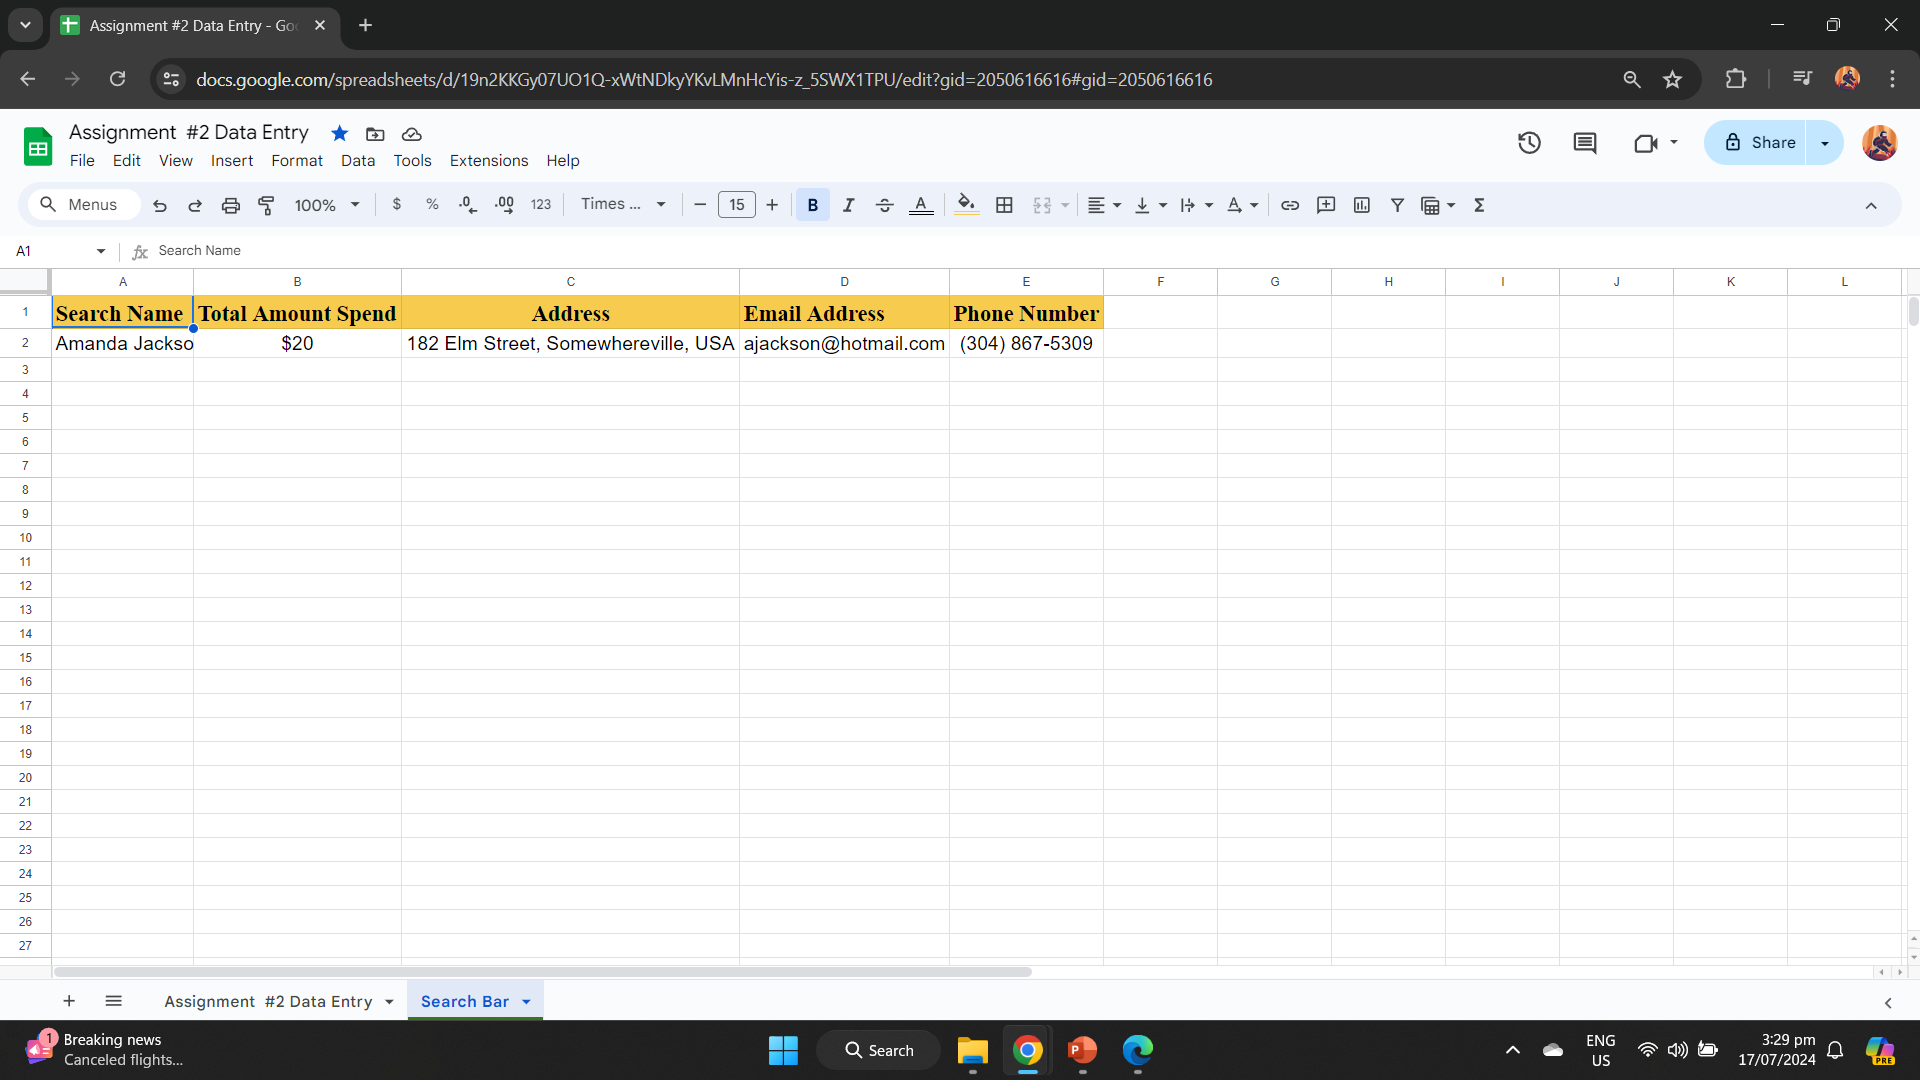Toggle bold formatting

[x=812, y=205]
